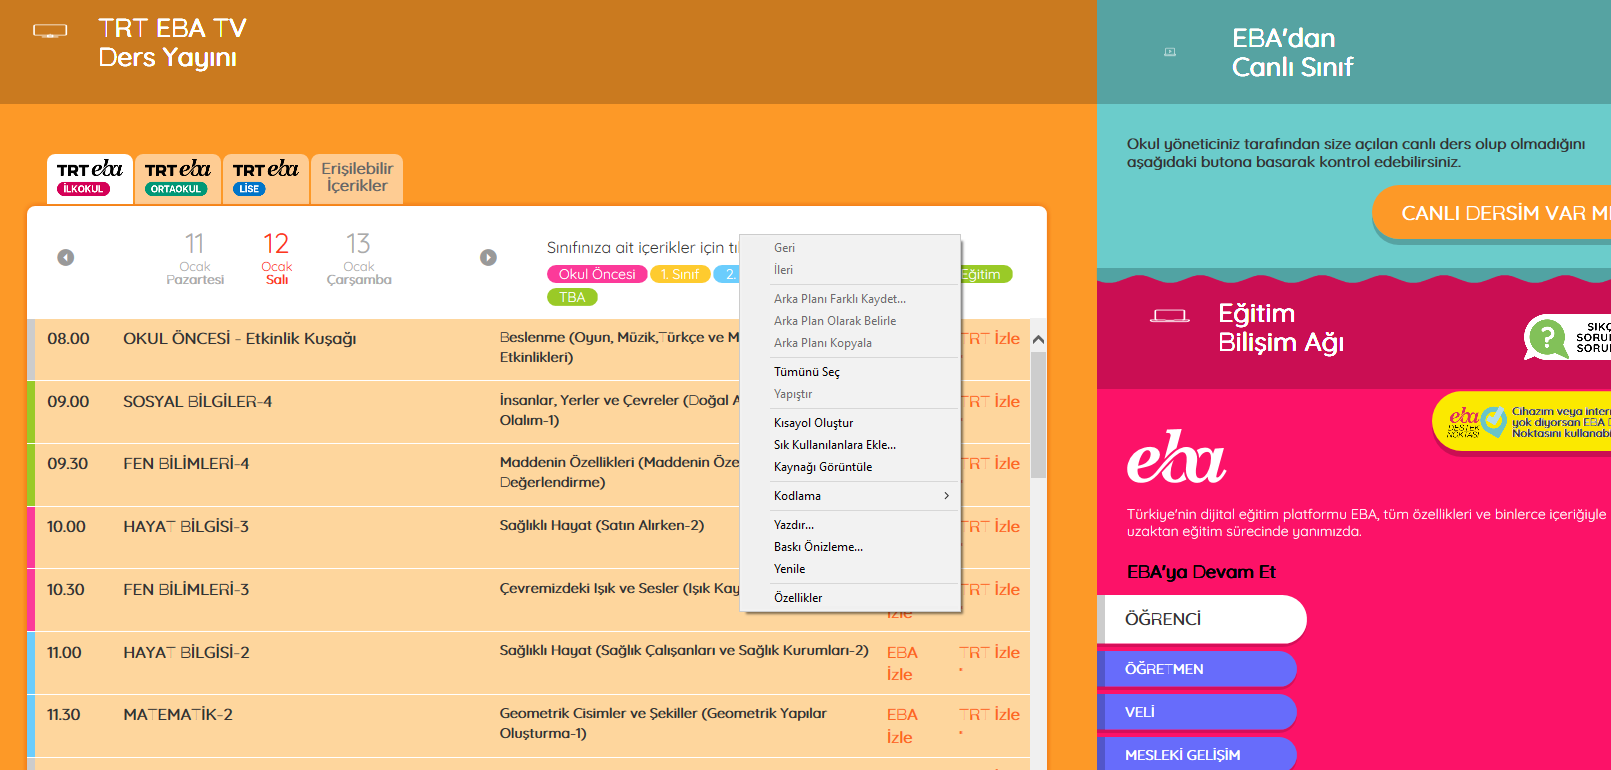Click the 'EBA'ya Devam Et' heading
The width and height of the screenshot is (1611, 770).
(1201, 572)
